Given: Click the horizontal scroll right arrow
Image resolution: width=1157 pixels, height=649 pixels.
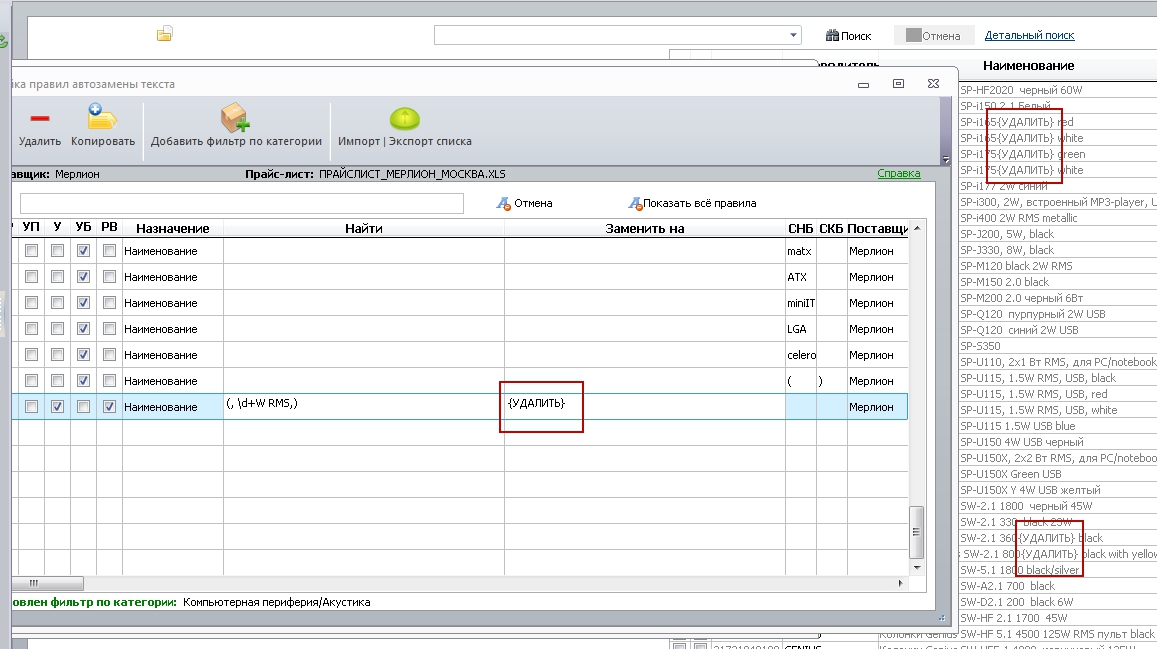Looking at the screenshot, I should click(900, 583).
